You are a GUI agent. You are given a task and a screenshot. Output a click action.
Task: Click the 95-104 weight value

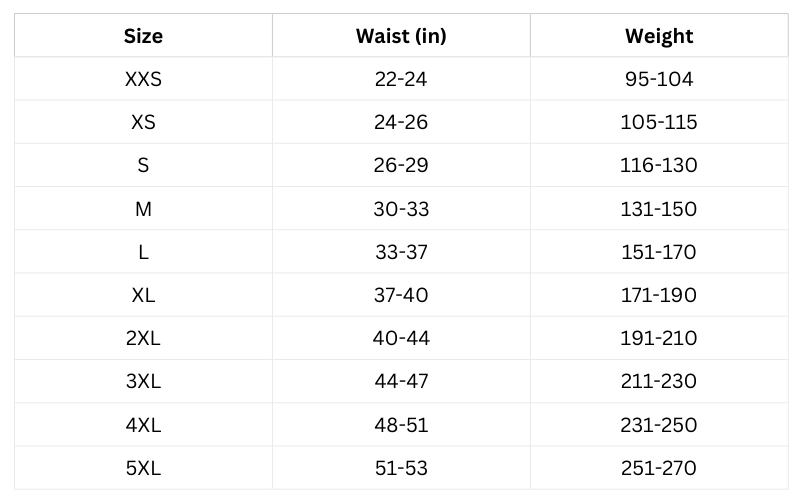click(x=659, y=79)
